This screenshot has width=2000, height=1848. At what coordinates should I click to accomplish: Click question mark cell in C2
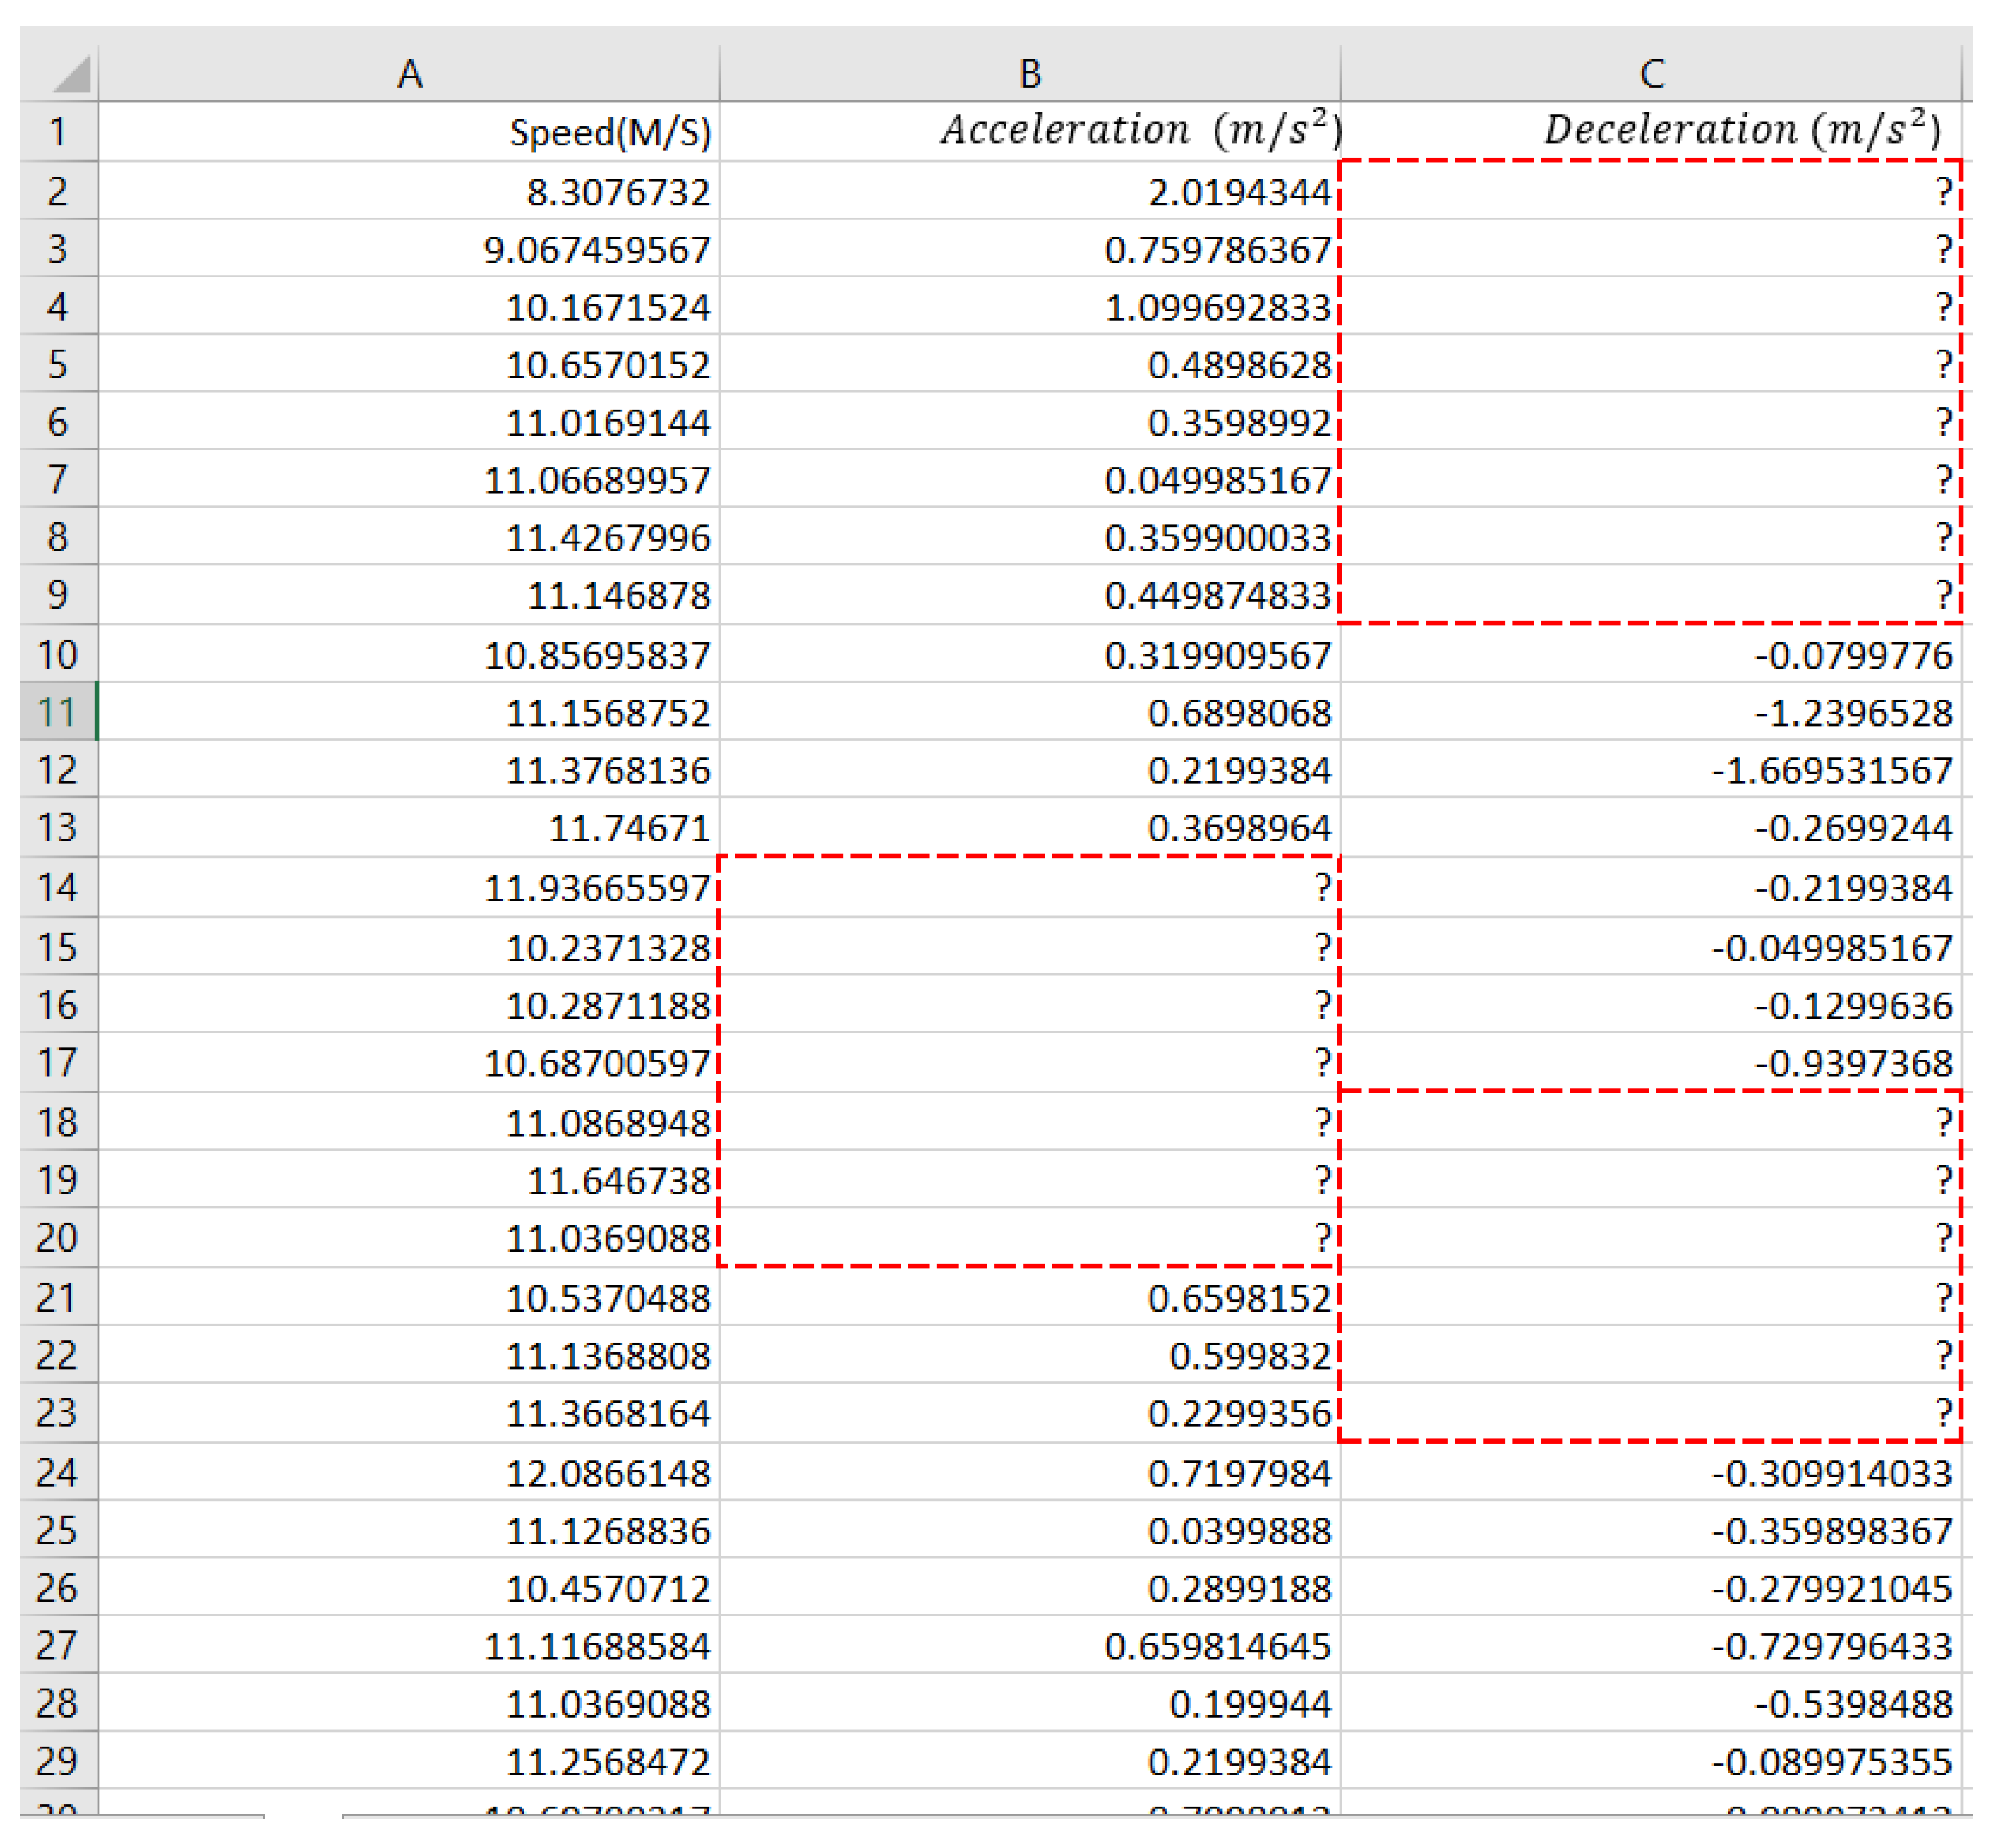tap(1942, 191)
